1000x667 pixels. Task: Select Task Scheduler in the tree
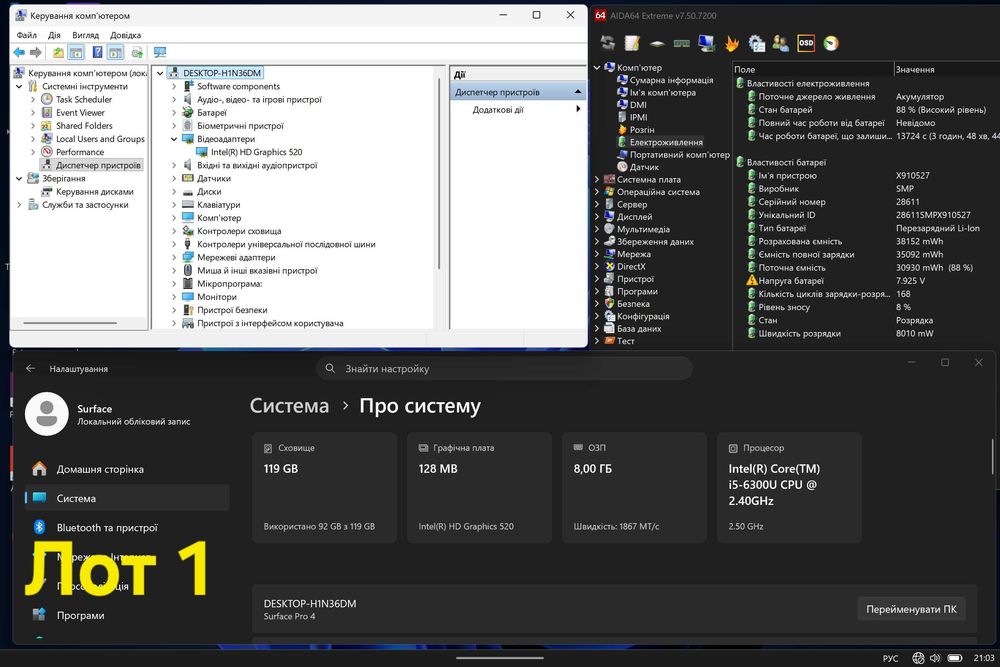[84, 99]
